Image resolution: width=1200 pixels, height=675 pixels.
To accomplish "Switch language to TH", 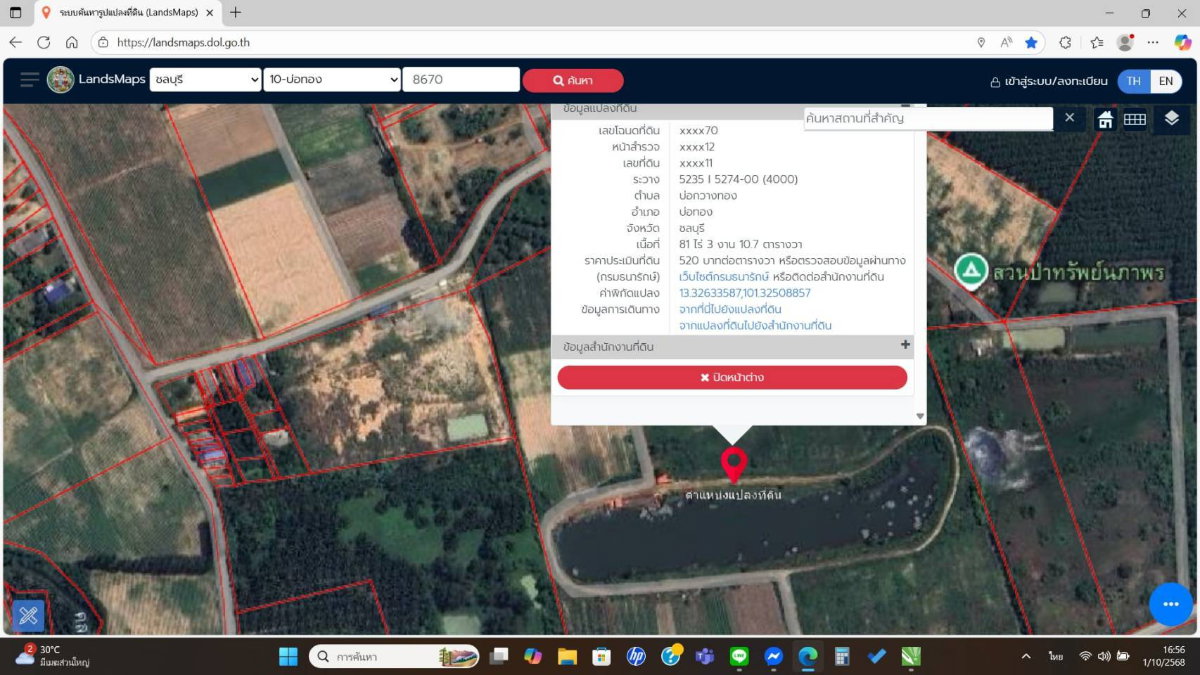I will pos(1134,81).
